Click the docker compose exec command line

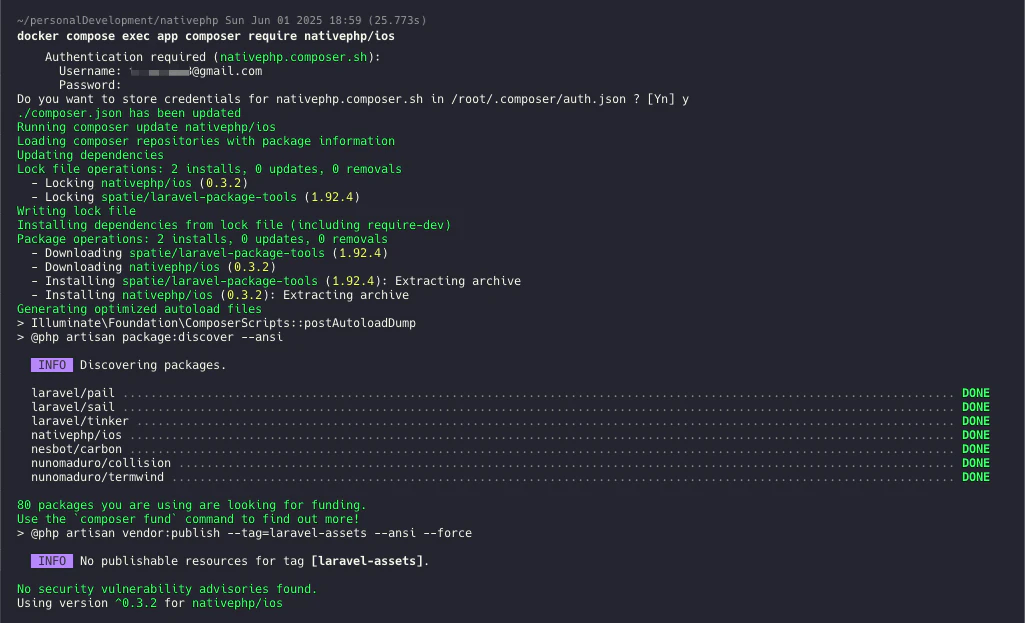tap(206, 37)
